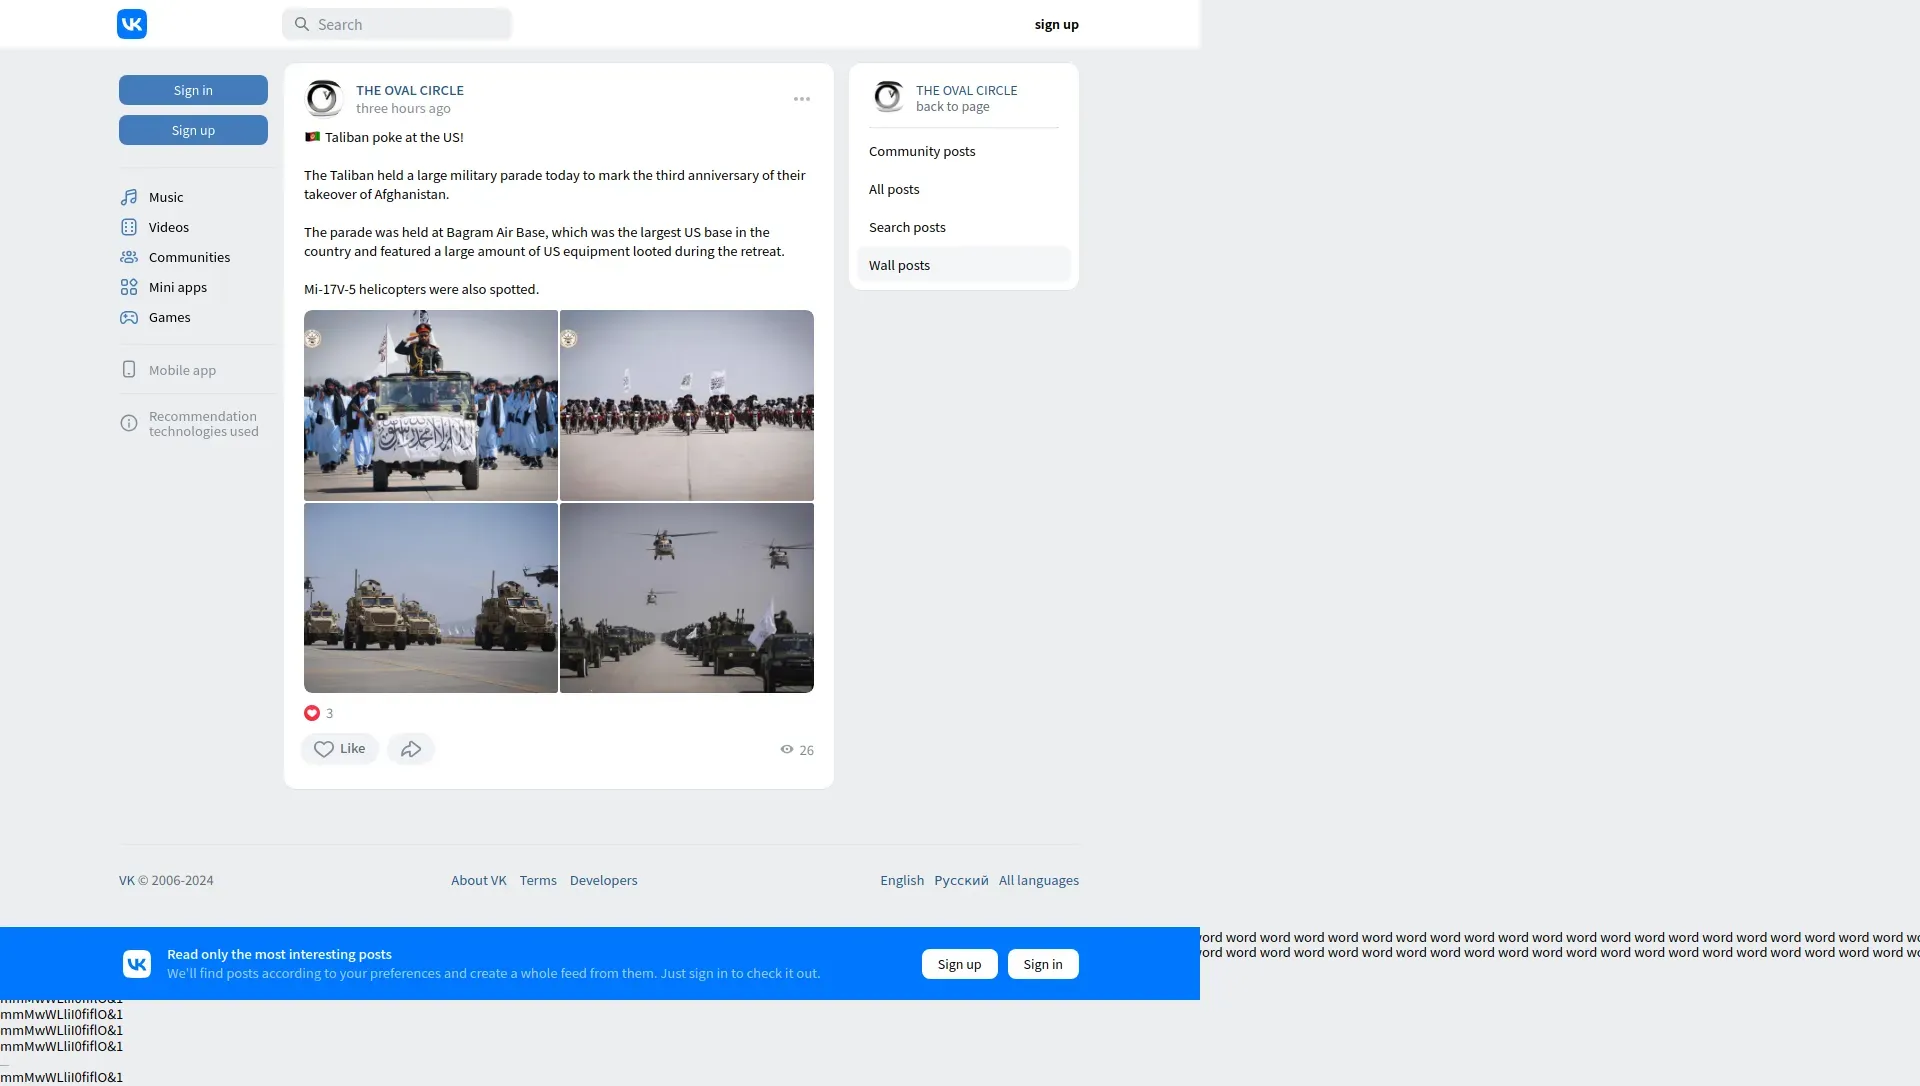The height and width of the screenshot is (1086, 1920).
Task: Select Wall posts menu item
Action: click(899, 265)
